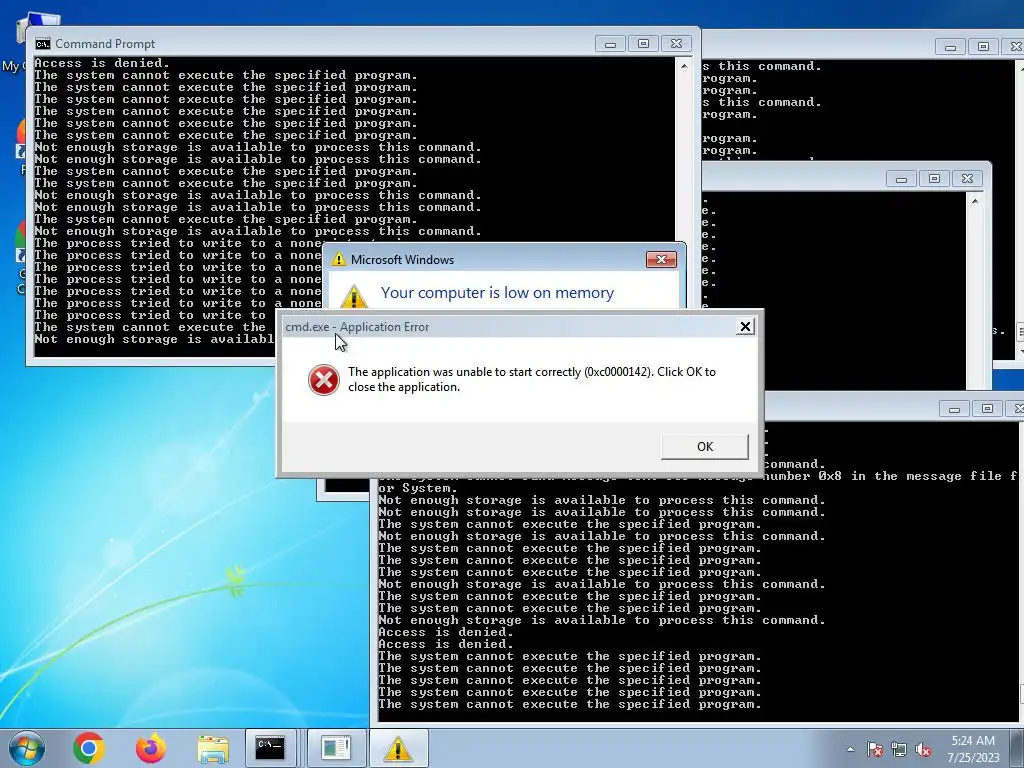Viewport: 1024px width, 768px height.
Task: Open the clock showing 5:24 AM
Action: click(973, 741)
